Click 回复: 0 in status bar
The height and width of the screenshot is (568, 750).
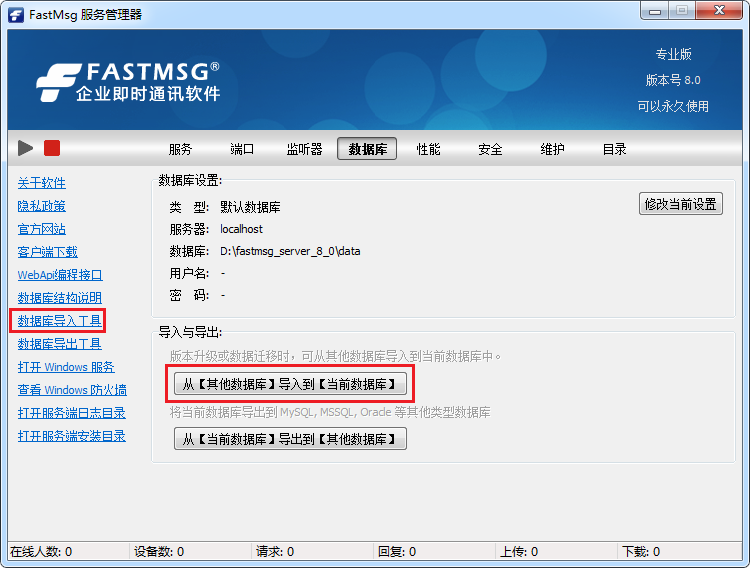pos(397,552)
